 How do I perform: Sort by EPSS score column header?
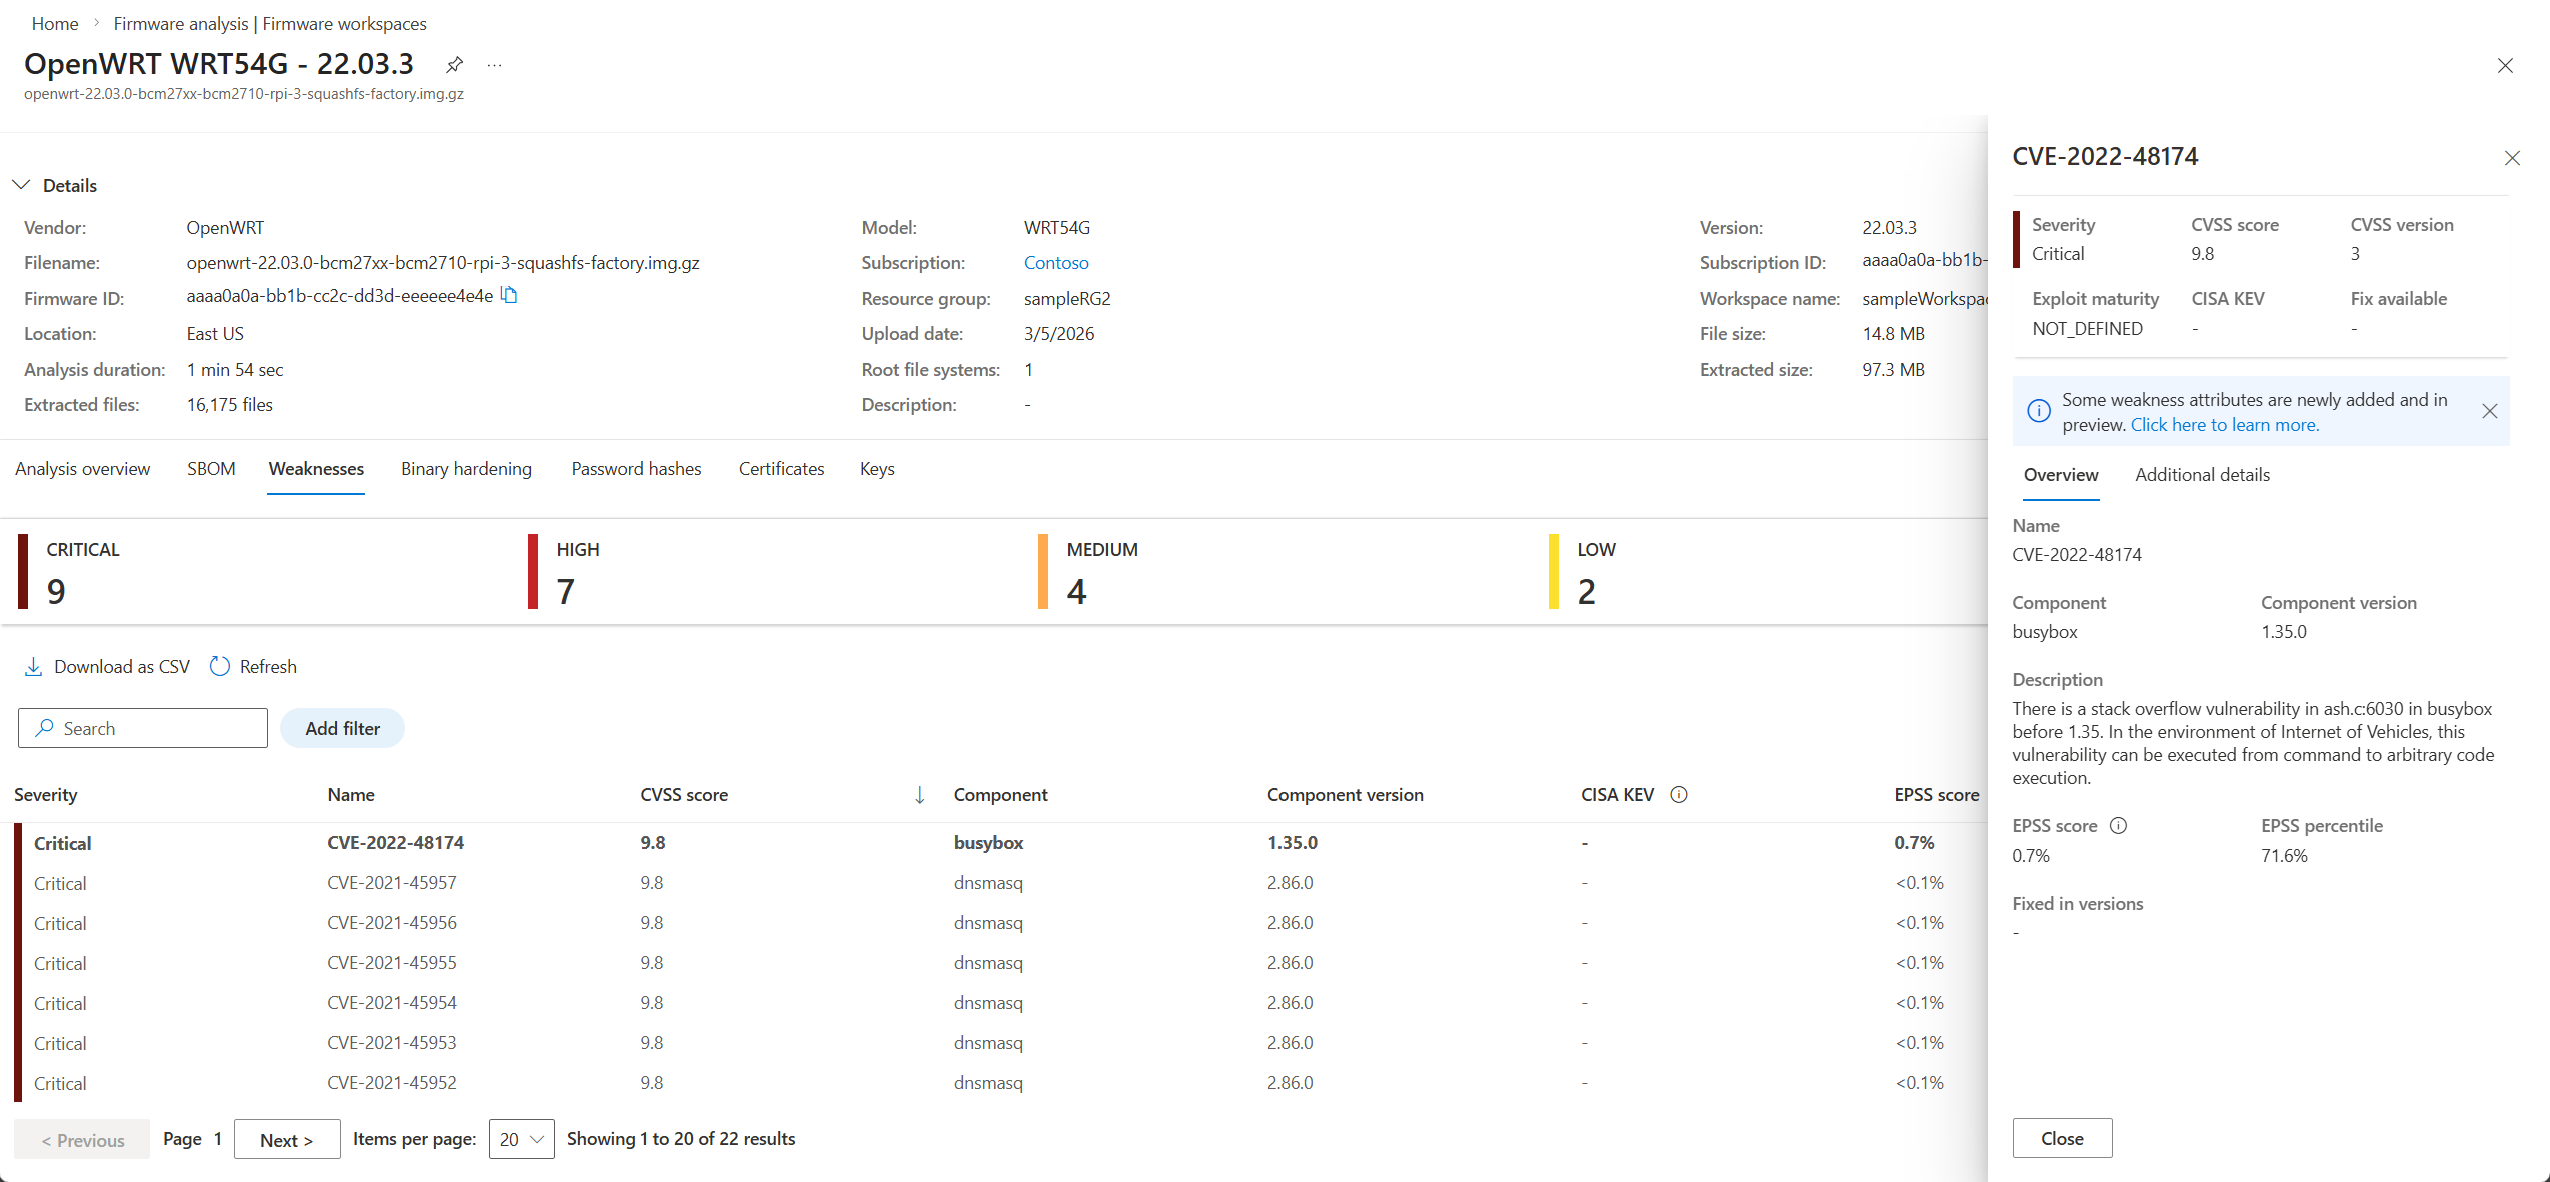[x=1936, y=795]
